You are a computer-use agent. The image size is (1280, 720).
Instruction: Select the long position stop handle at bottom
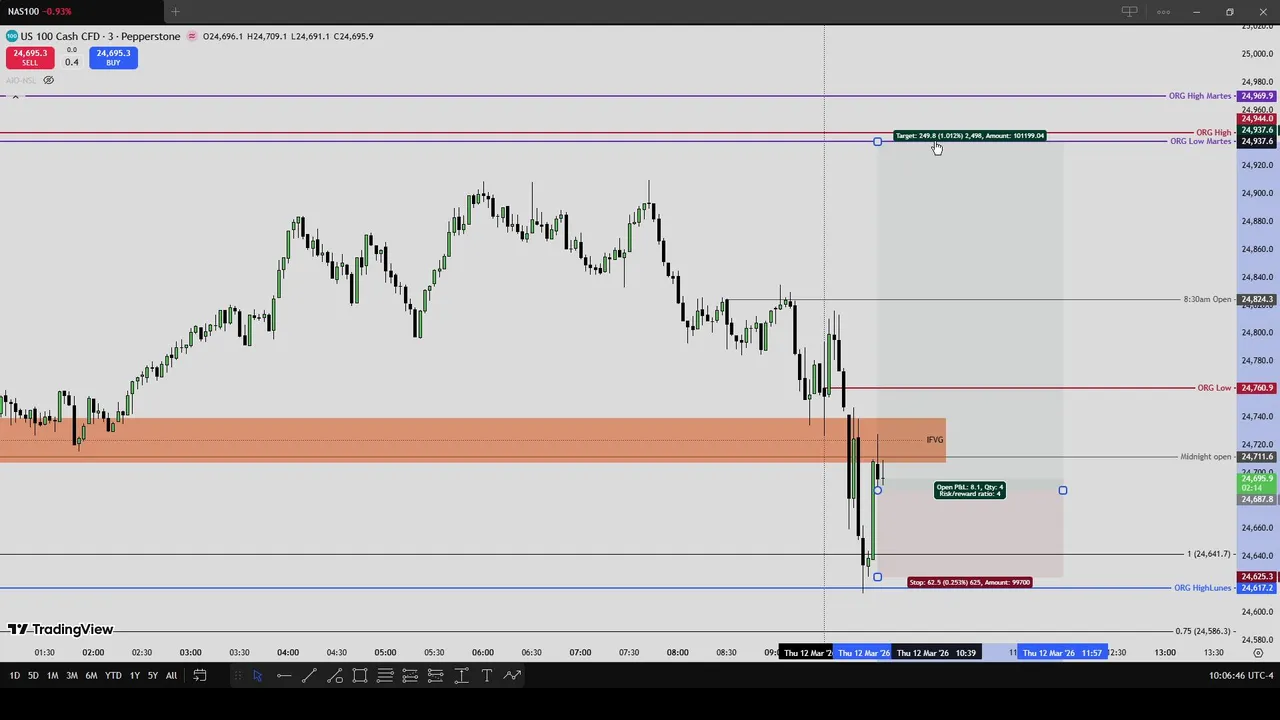click(x=877, y=577)
